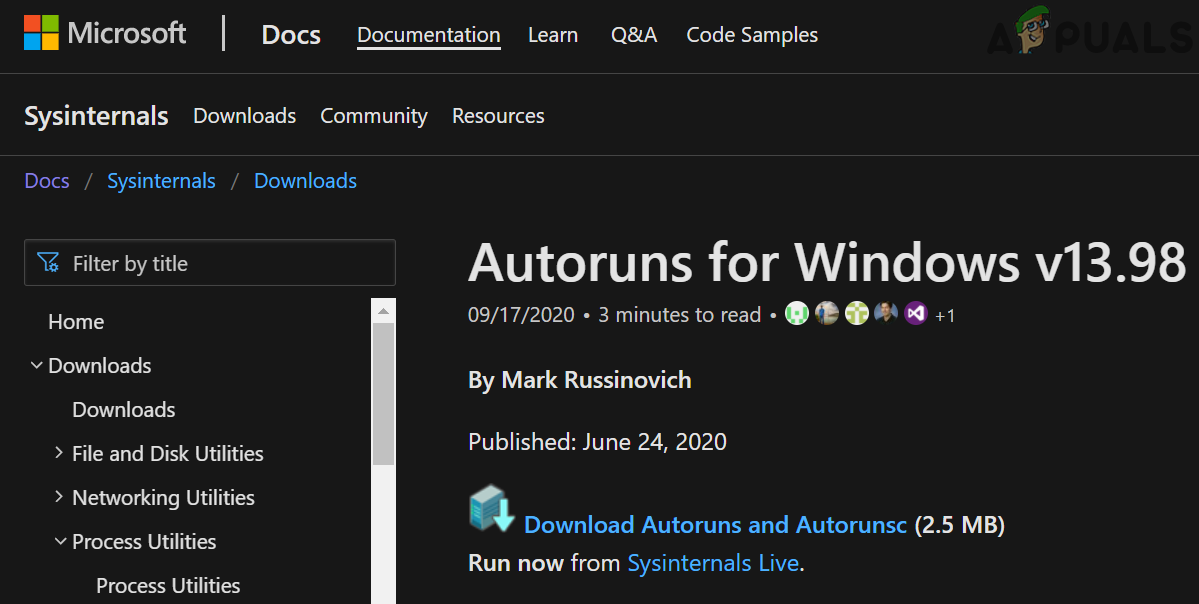1199x604 pixels.
Task: Expand File and Disk Utilities
Action: click(60, 454)
